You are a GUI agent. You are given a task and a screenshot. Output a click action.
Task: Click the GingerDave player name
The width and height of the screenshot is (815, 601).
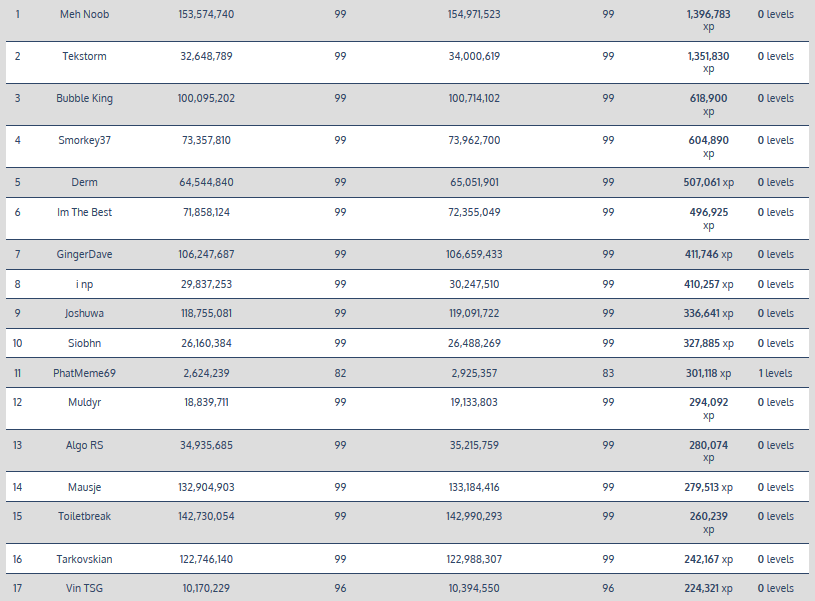(84, 254)
